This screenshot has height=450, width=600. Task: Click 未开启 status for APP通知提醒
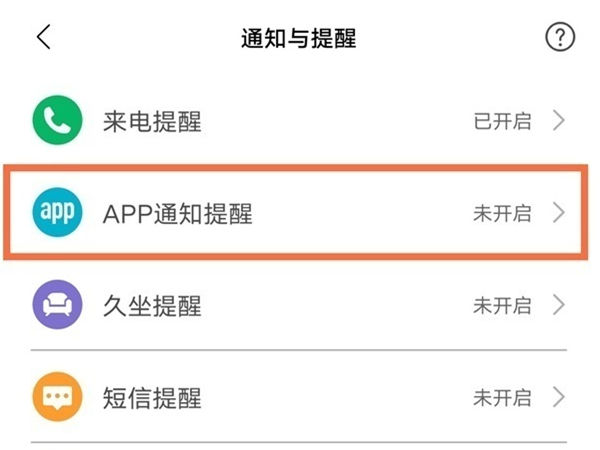click(502, 213)
